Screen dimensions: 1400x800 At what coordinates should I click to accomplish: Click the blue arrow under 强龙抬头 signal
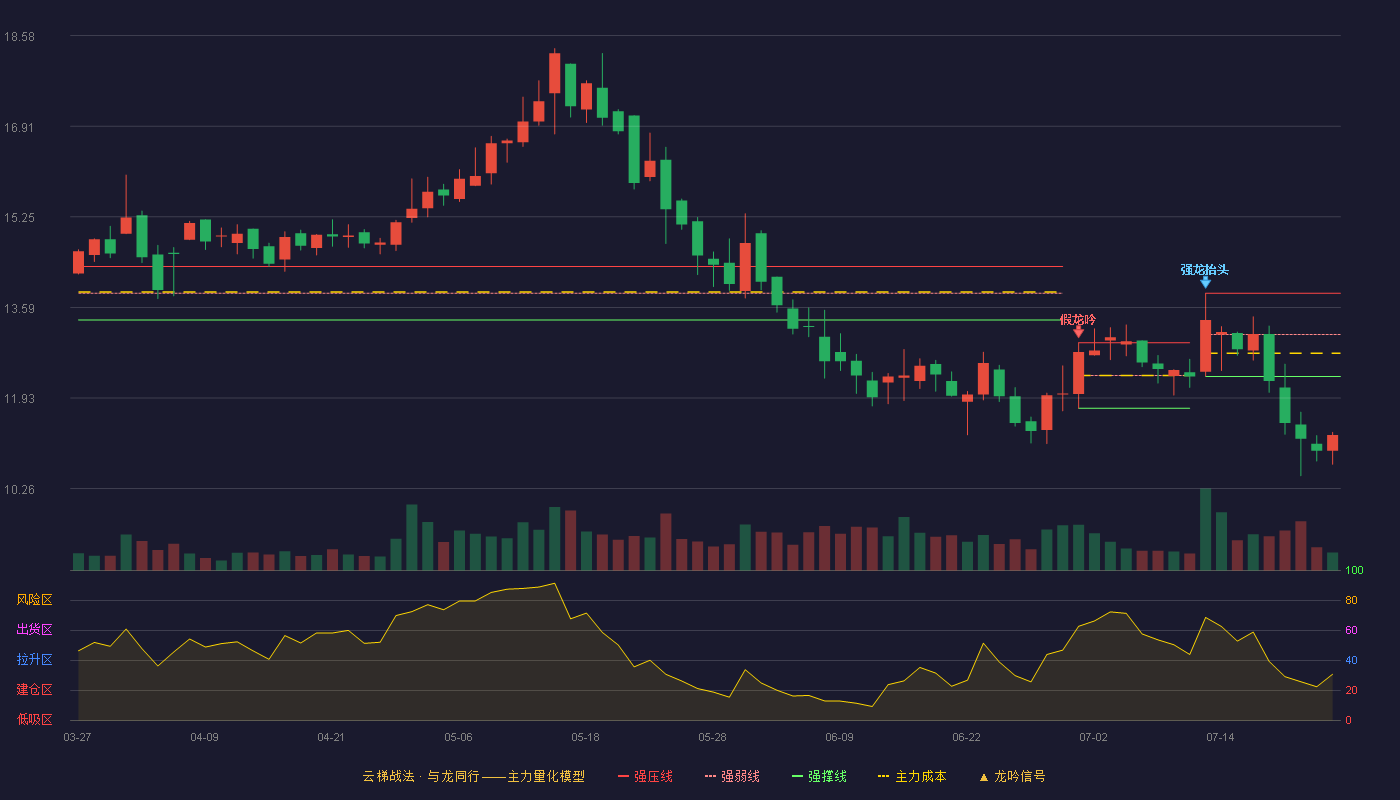point(1205,282)
